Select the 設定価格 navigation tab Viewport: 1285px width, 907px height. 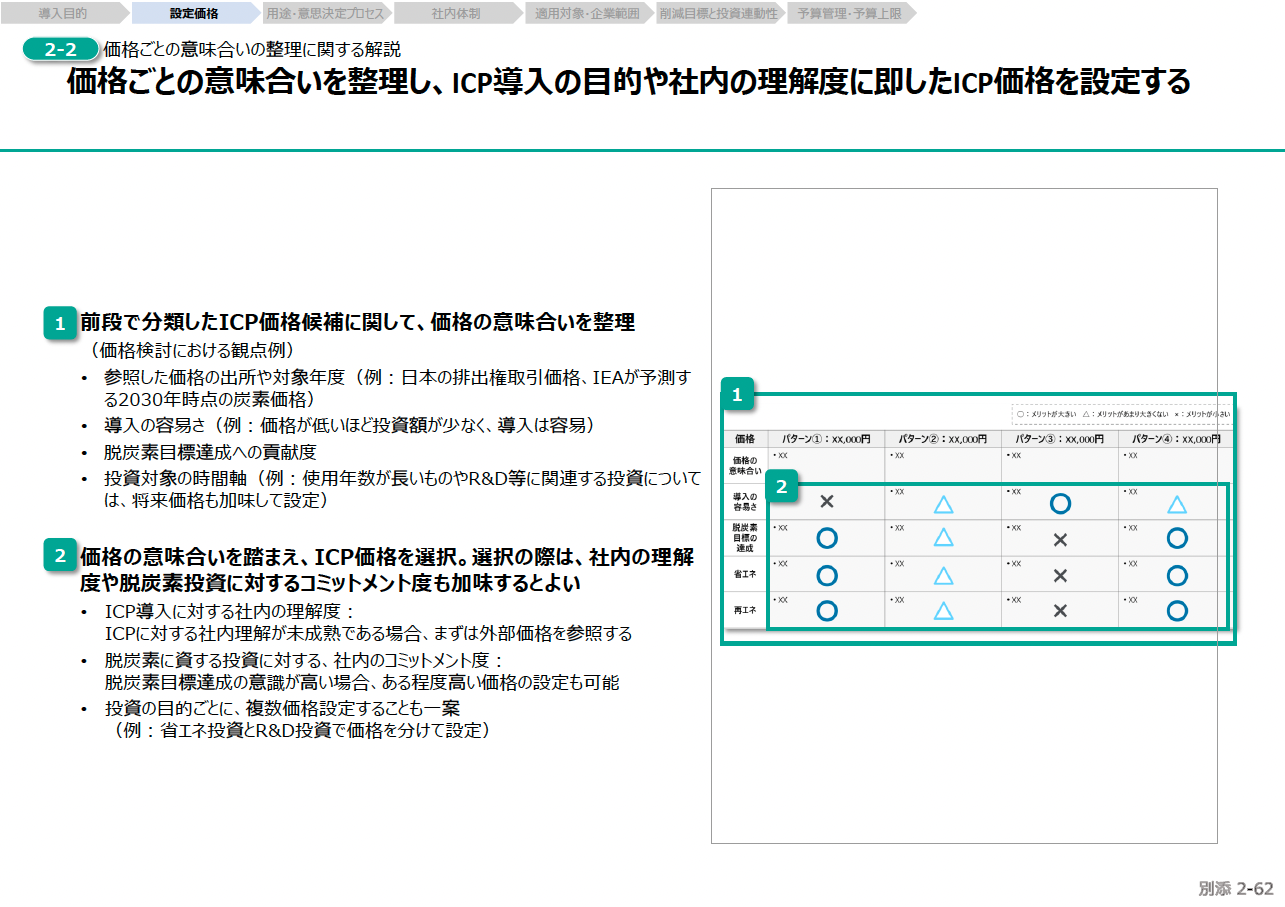click(194, 14)
